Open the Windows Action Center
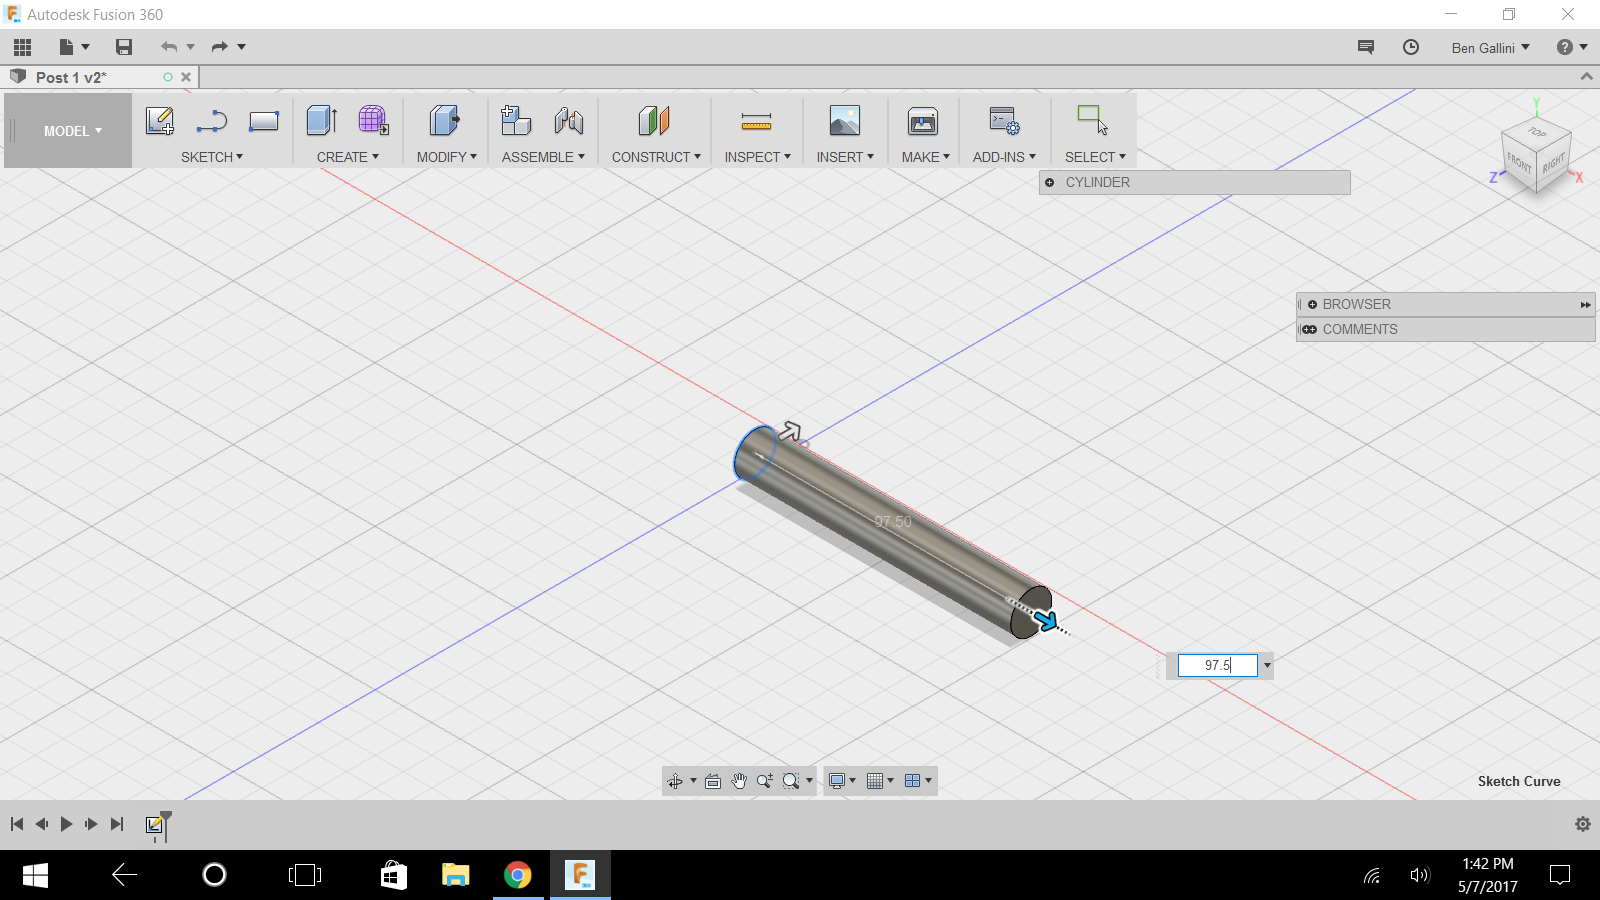 point(1560,876)
